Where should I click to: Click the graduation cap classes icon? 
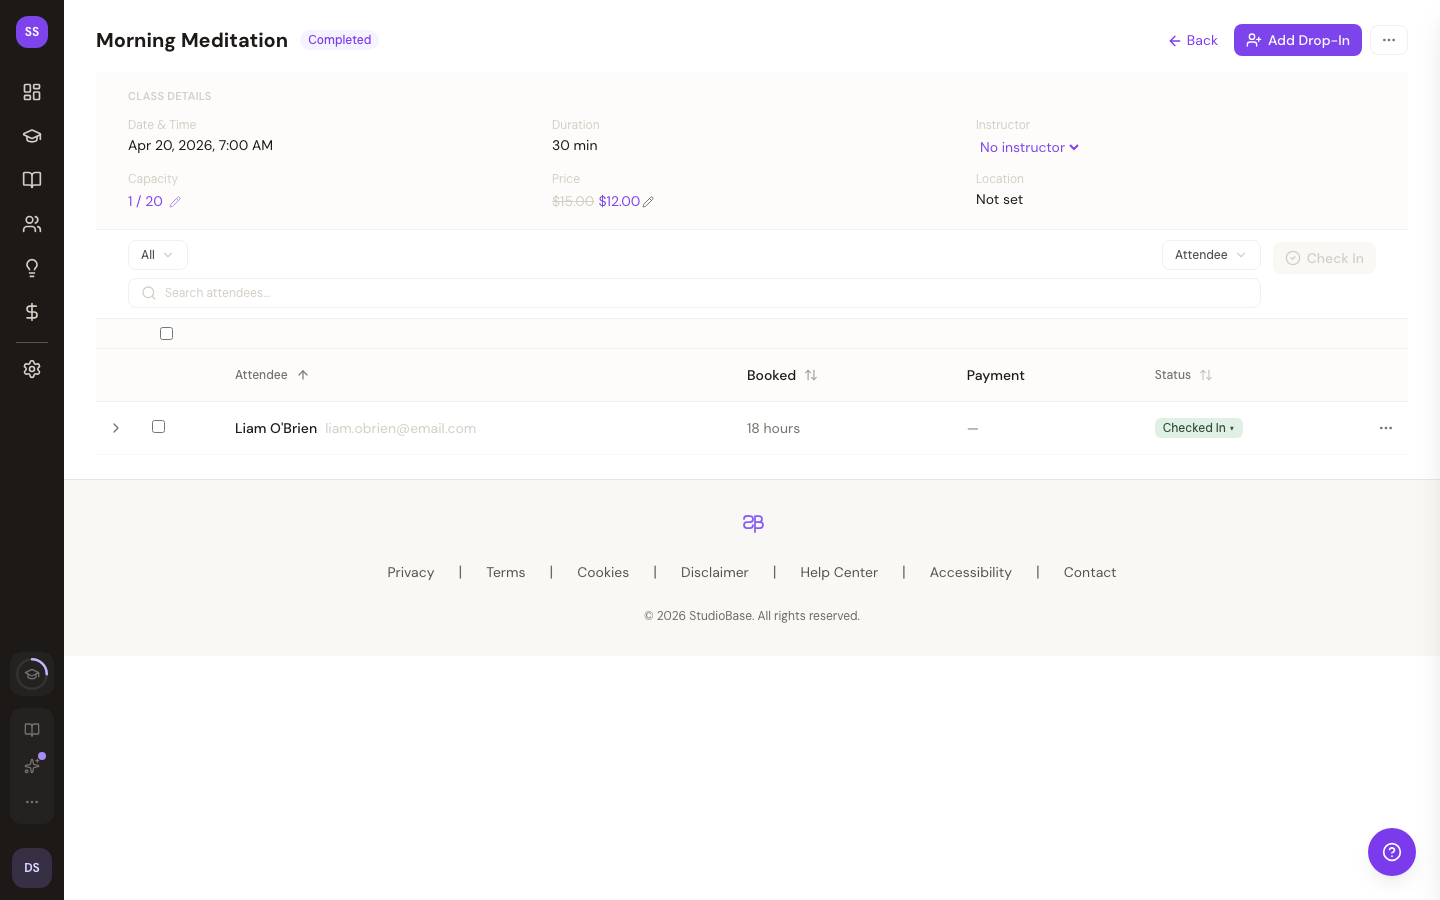pos(32,136)
